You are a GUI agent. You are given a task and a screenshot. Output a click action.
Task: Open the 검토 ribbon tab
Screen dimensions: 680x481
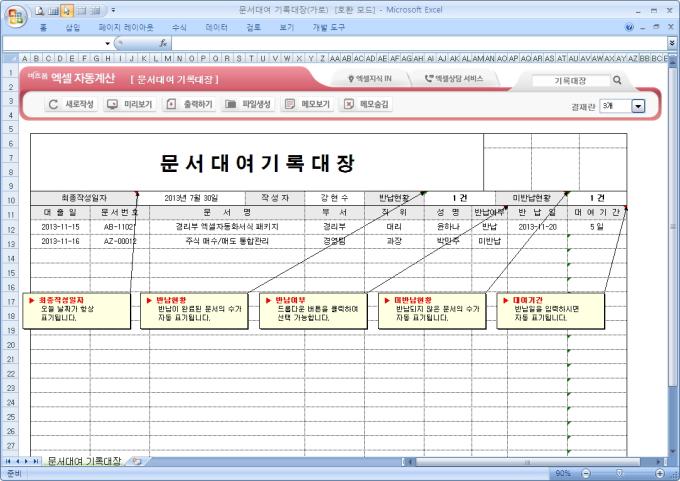point(253,28)
